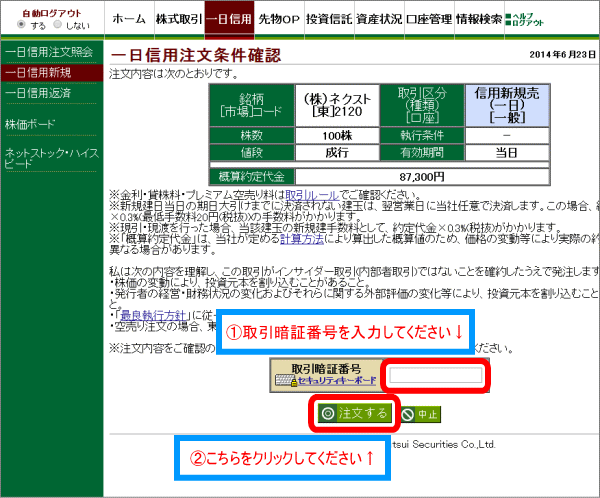
Task: Switch to the 一日信用 tab
Action: [x=230, y=19]
